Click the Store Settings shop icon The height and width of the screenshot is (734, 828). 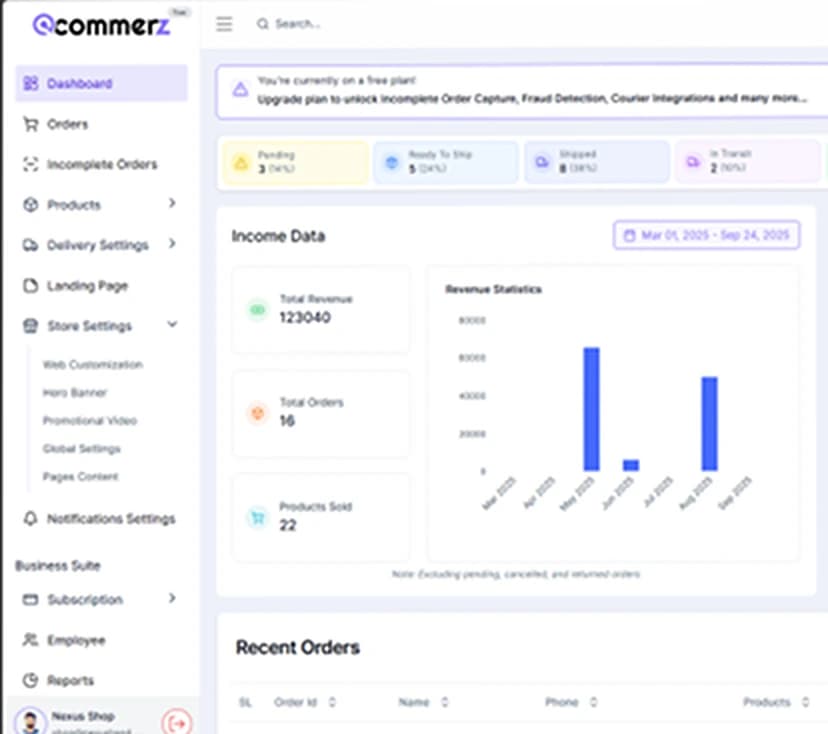coord(31,326)
